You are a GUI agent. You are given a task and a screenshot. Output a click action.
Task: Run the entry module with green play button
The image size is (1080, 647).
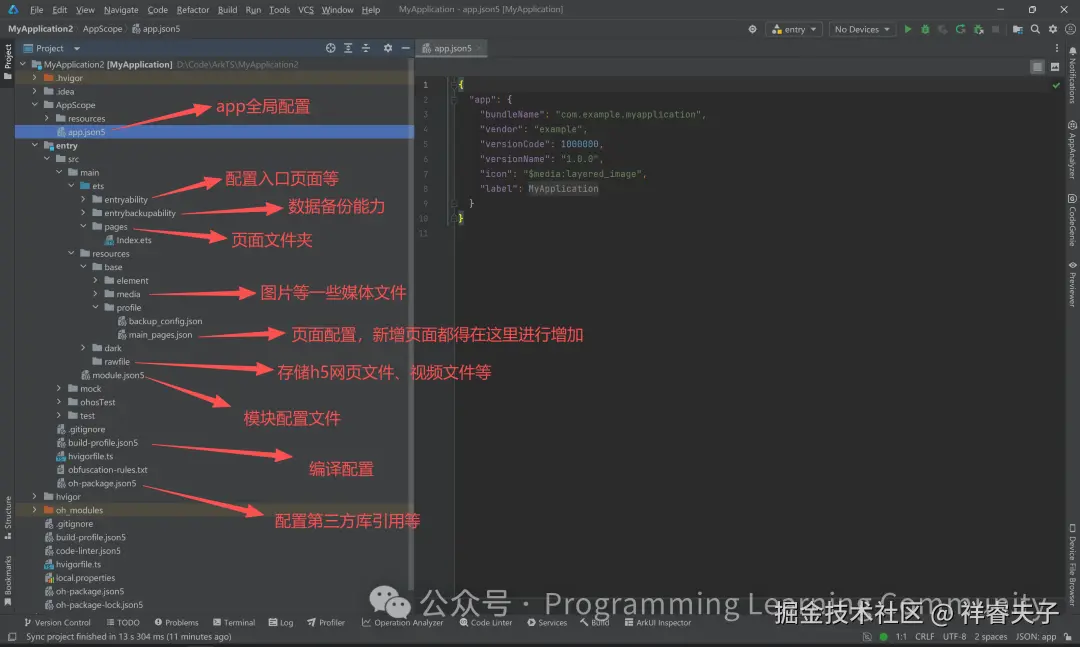(x=907, y=29)
